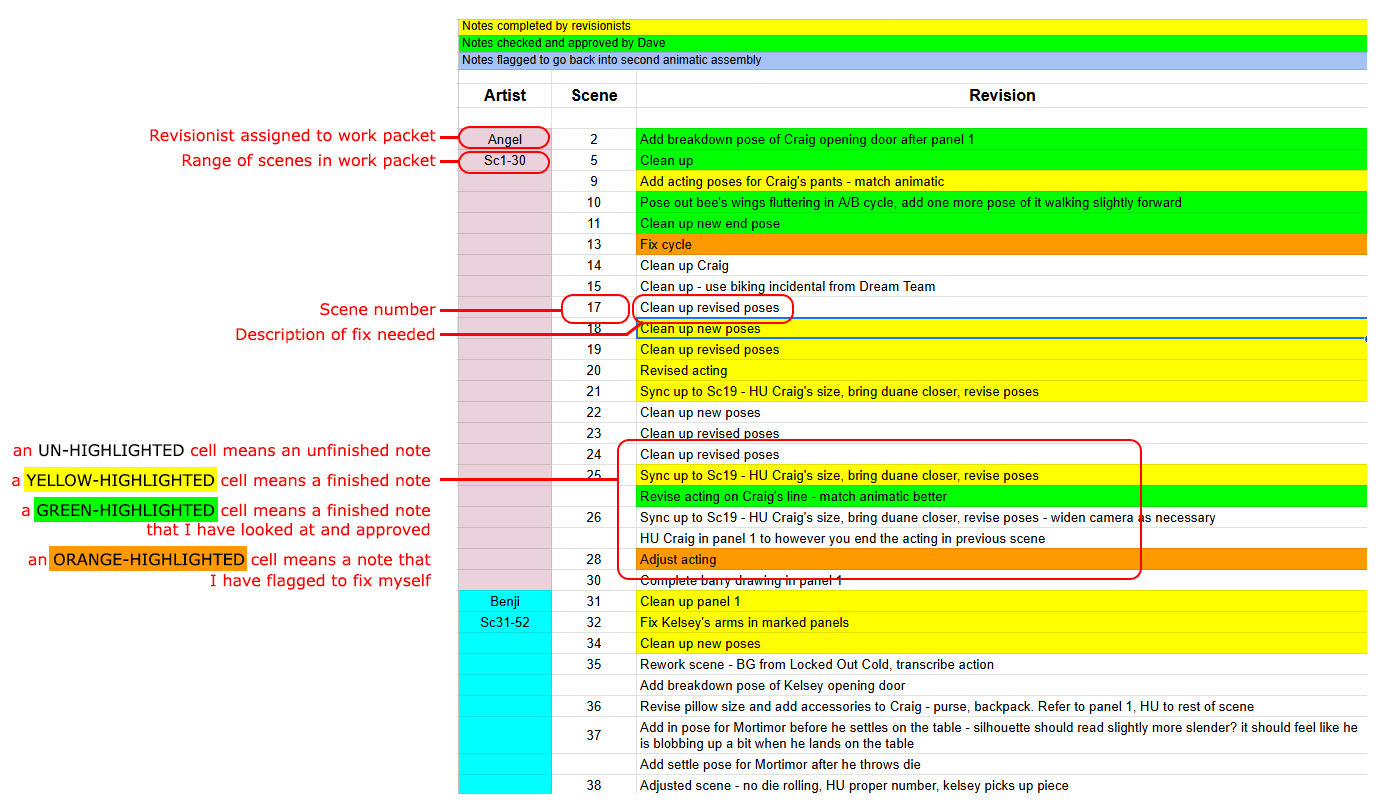The width and height of the screenshot is (1390, 811).
Task: Select the 'Adjusted scene - no die rolling' note
Action: pos(1002,785)
